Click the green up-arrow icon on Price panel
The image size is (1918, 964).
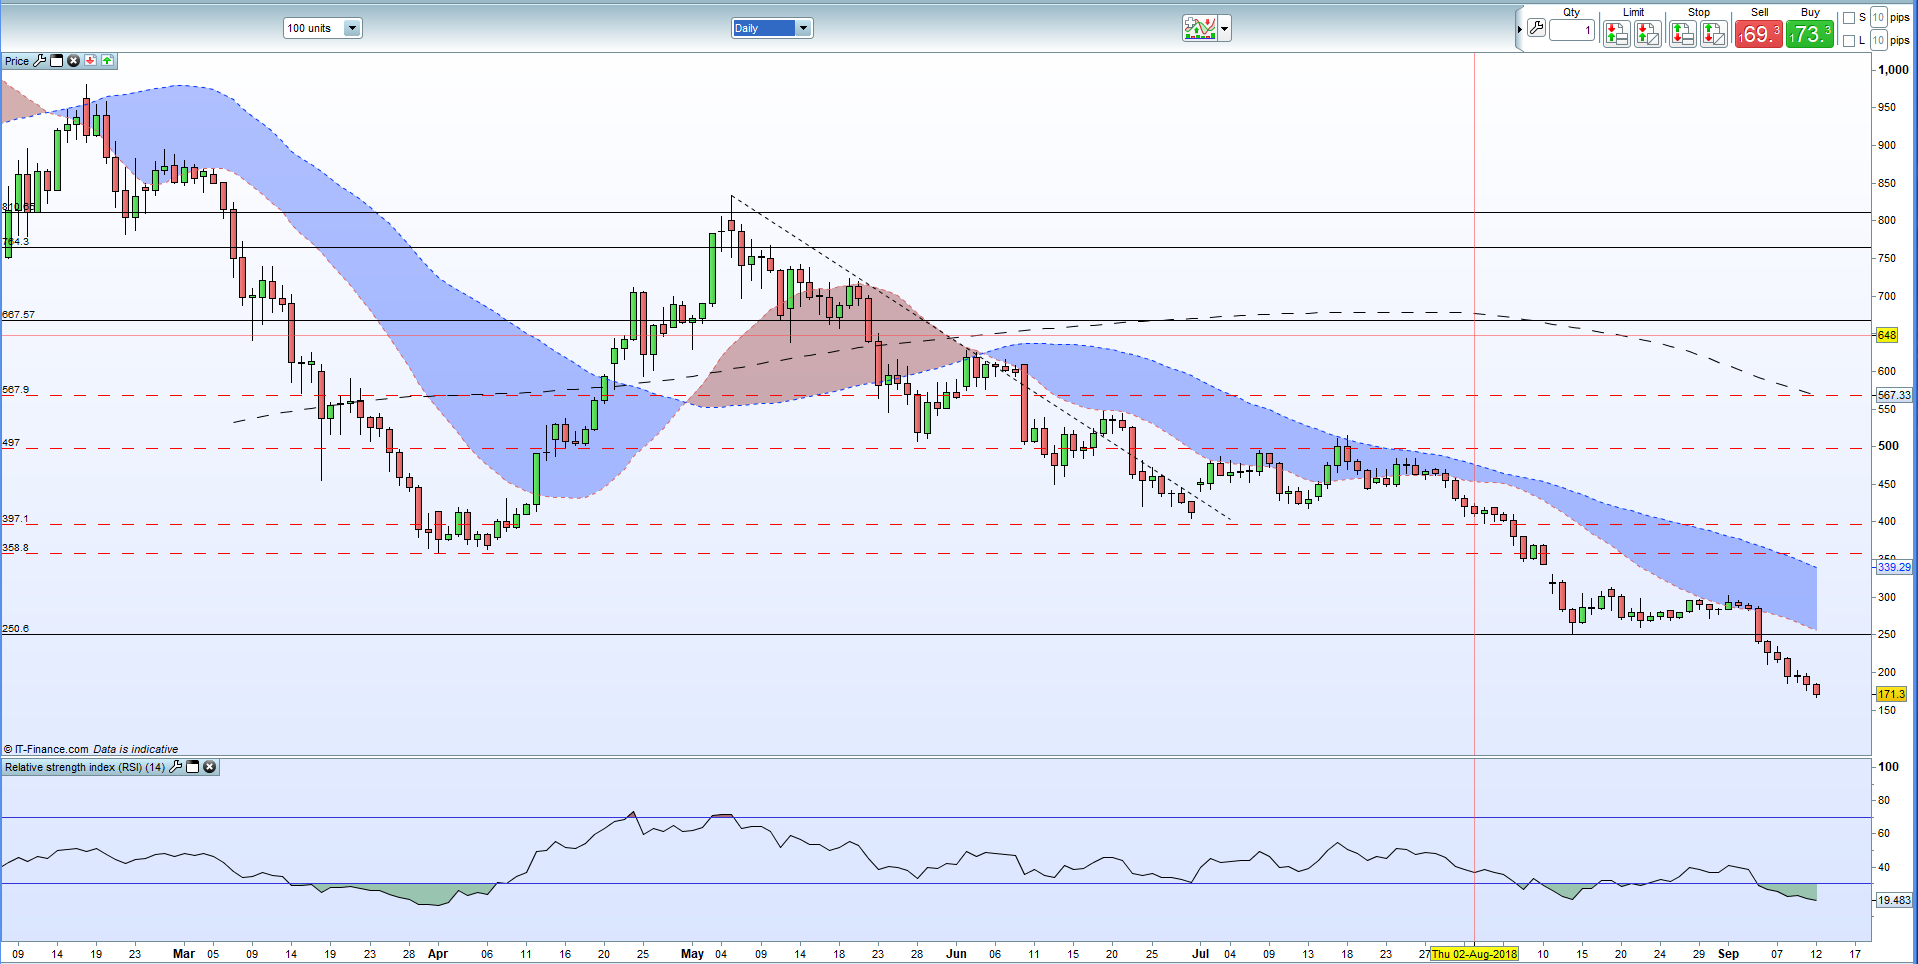click(x=107, y=61)
